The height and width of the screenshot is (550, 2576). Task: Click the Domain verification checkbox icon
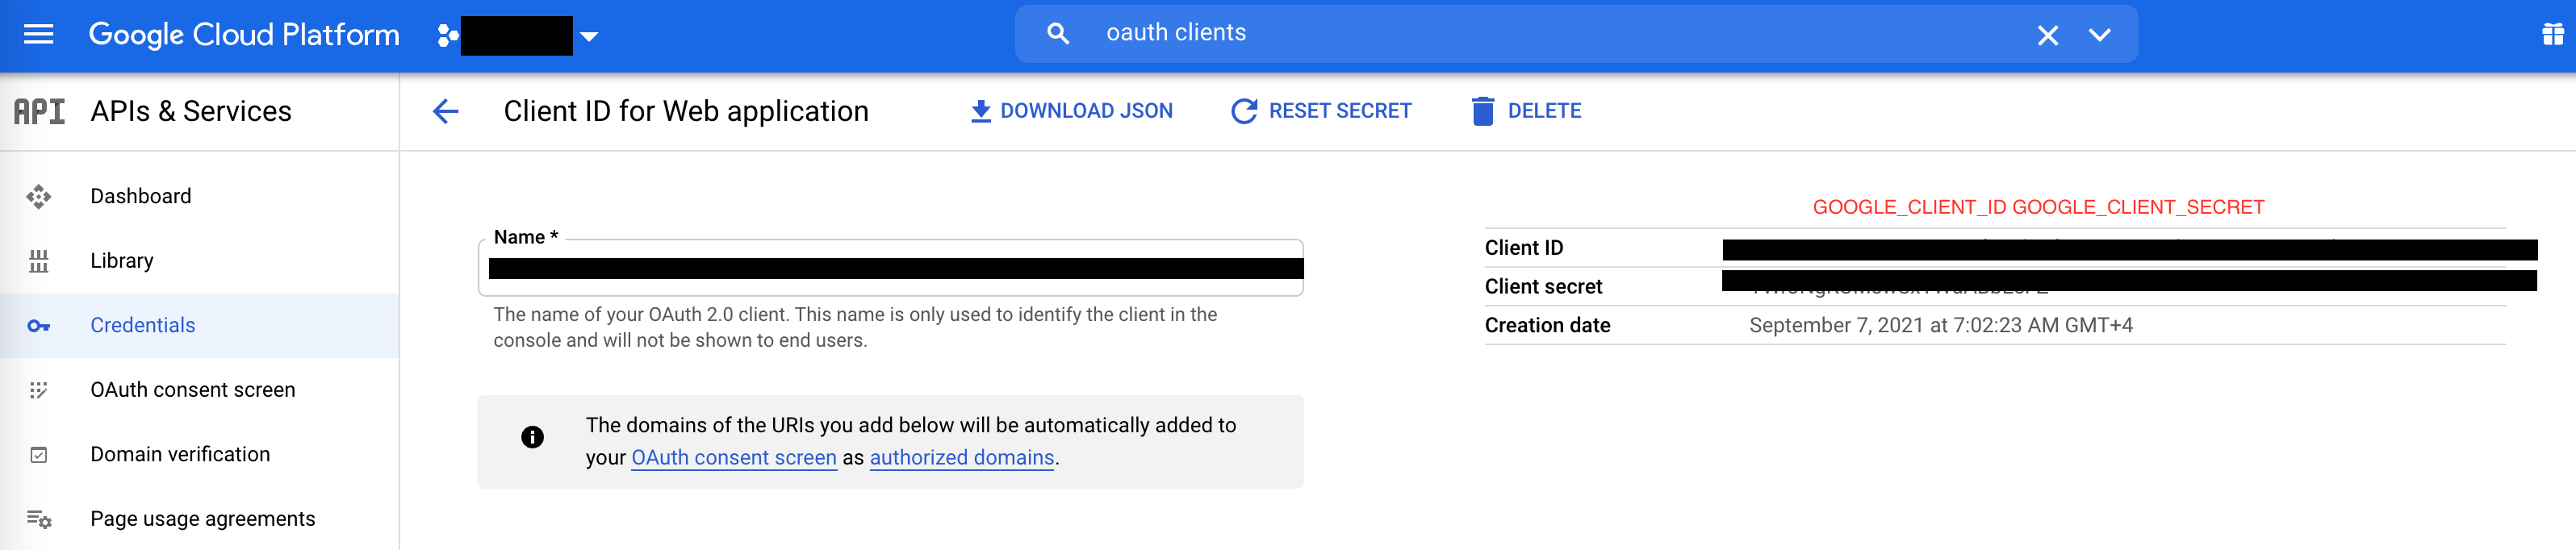[39, 455]
